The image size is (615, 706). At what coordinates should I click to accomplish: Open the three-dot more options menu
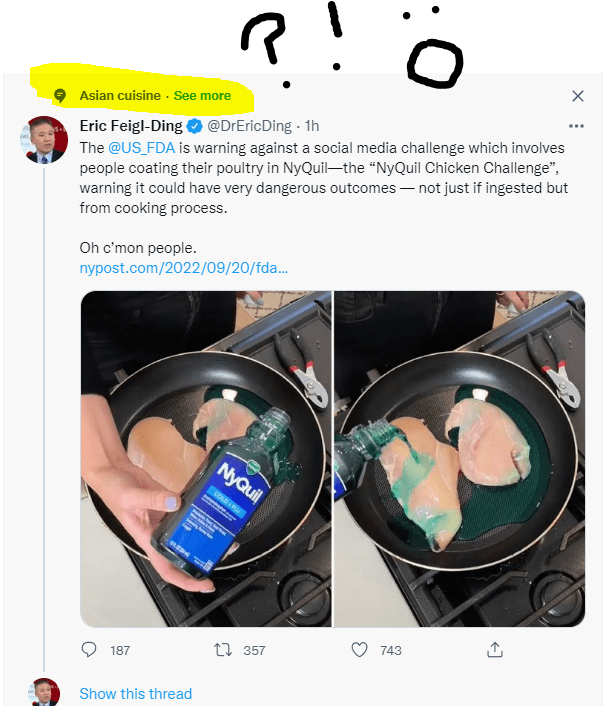tap(576, 126)
